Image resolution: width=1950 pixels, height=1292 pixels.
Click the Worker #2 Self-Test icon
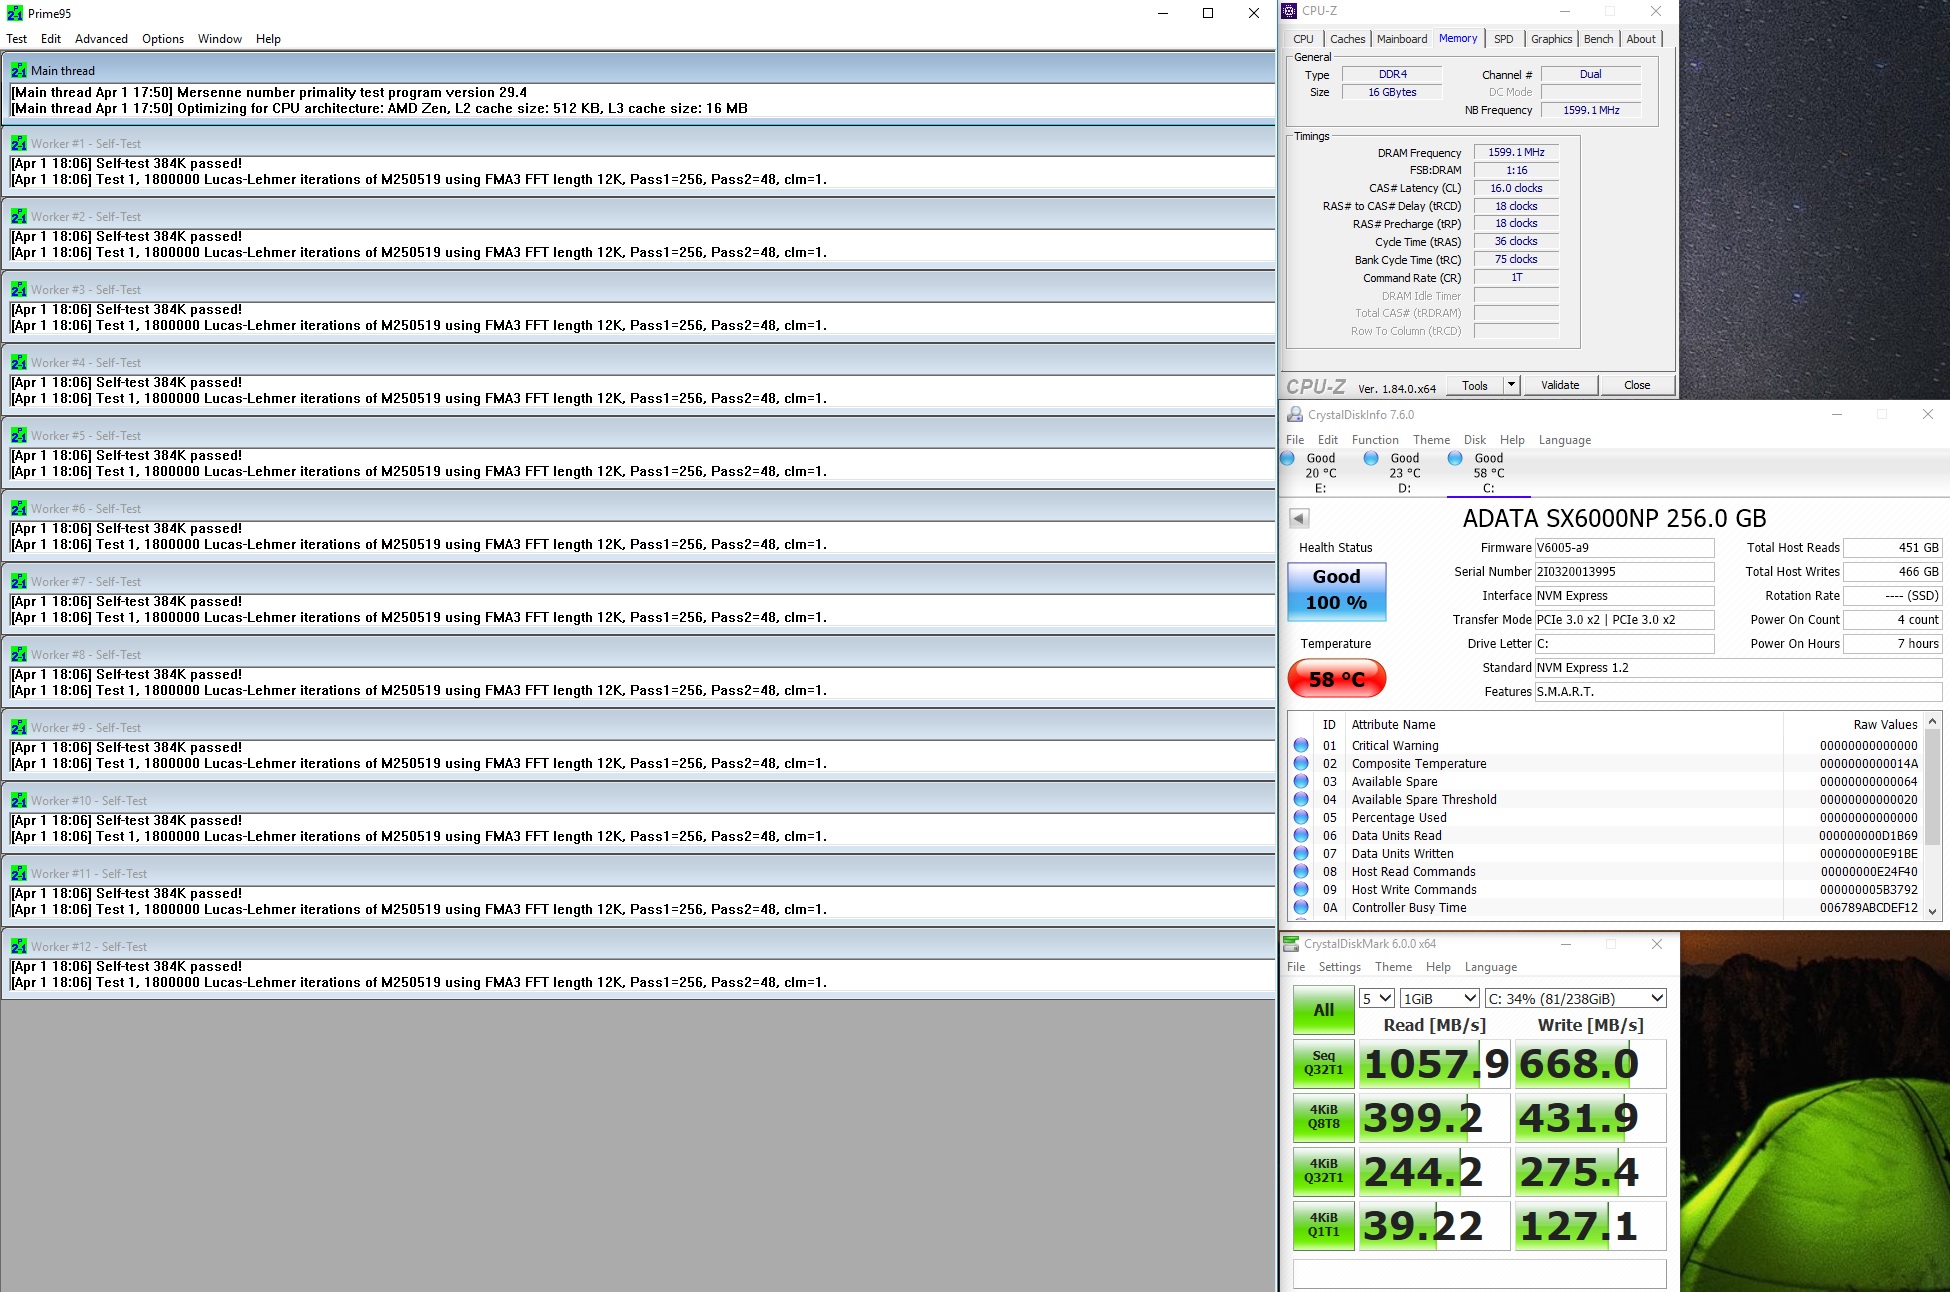(x=19, y=216)
